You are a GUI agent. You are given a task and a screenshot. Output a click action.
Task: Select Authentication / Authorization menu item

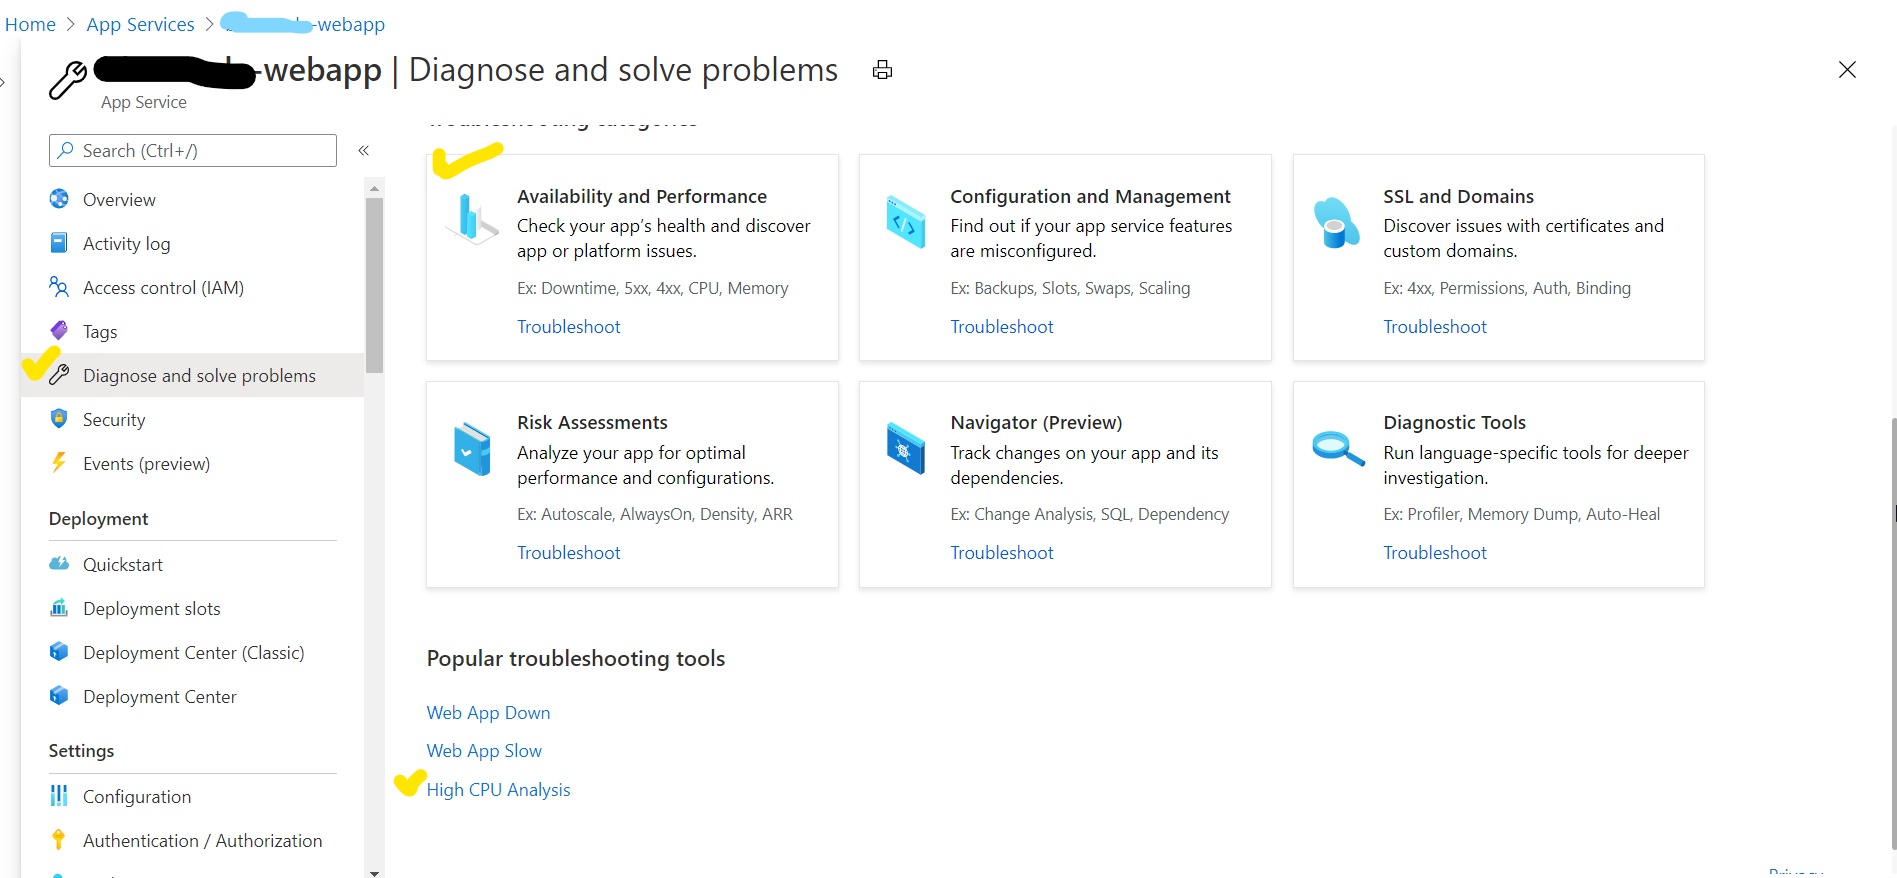[202, 840]
